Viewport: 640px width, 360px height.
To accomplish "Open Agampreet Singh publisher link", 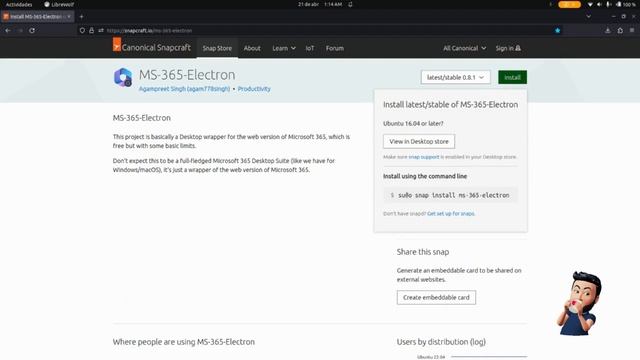I will (184, 89).
